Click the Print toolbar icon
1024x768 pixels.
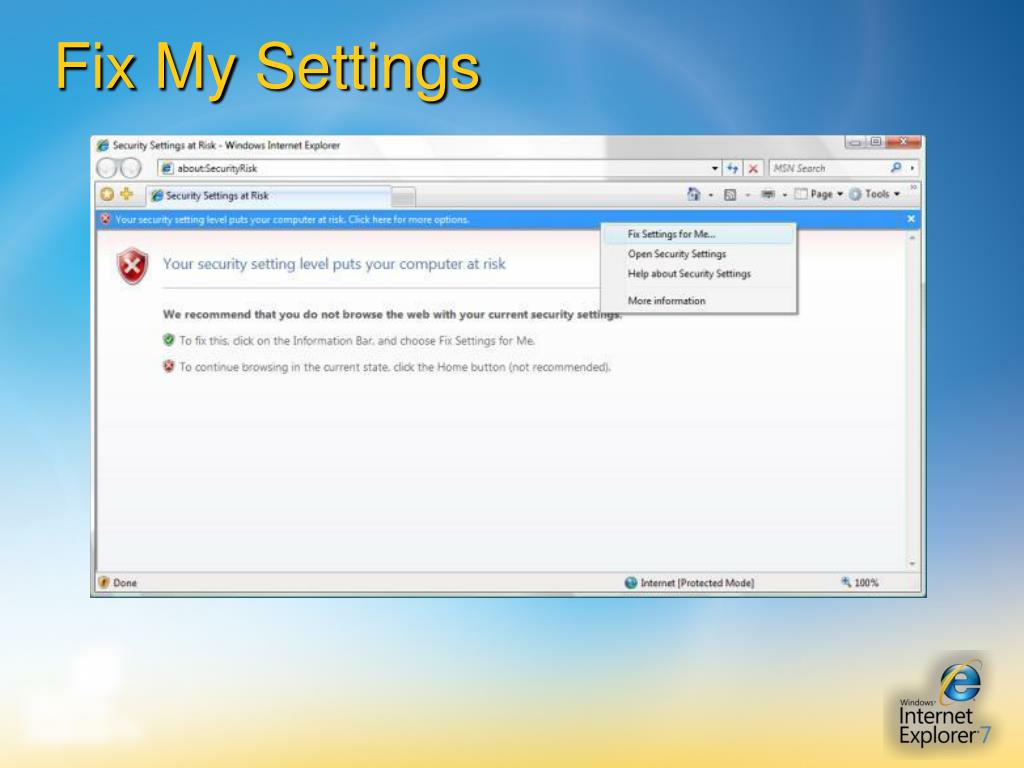768,194
